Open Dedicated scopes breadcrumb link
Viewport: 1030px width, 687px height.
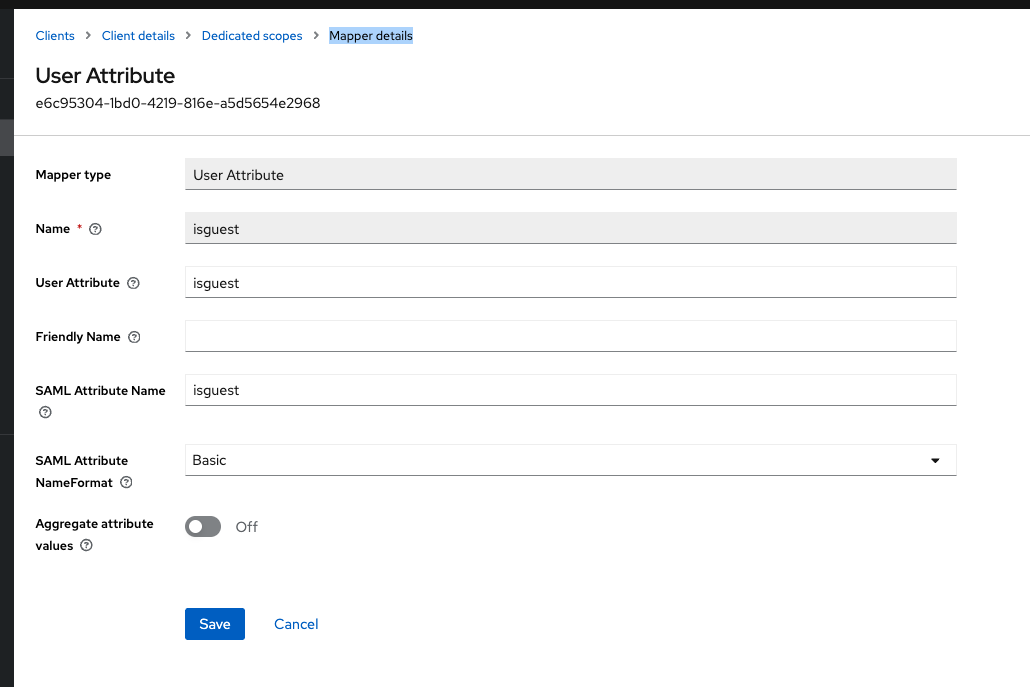tap(252, 36)
